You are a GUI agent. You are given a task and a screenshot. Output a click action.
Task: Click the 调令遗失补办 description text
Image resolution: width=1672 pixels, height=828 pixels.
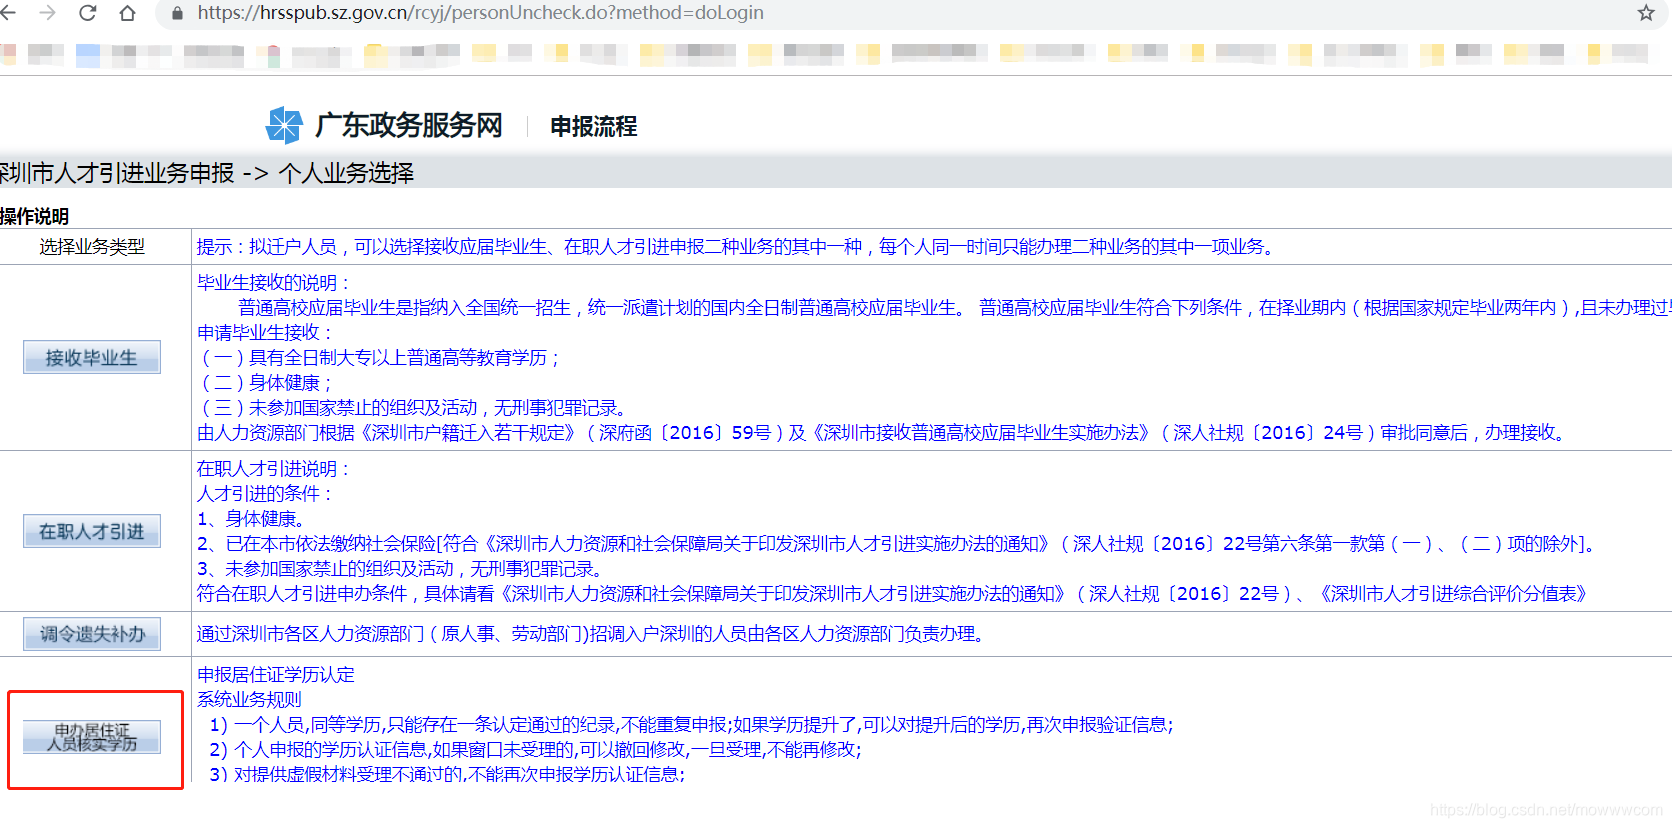tap(593, 634)
